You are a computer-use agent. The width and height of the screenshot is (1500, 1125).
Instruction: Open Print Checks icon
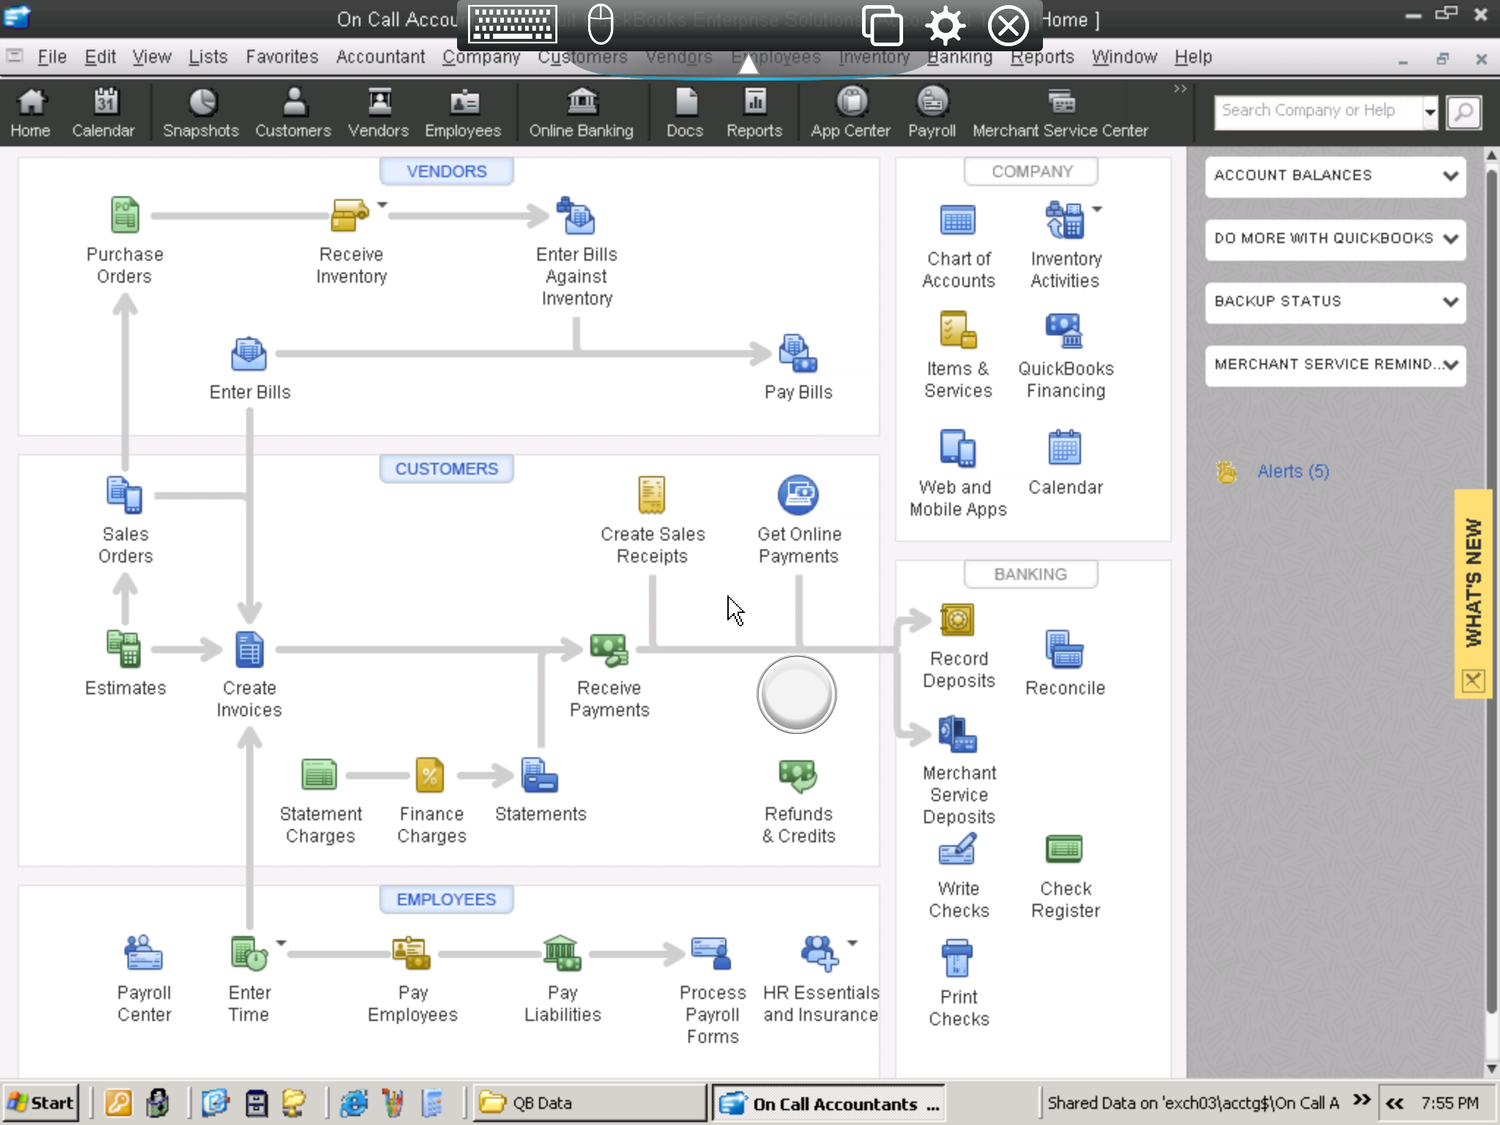[957, 958]
